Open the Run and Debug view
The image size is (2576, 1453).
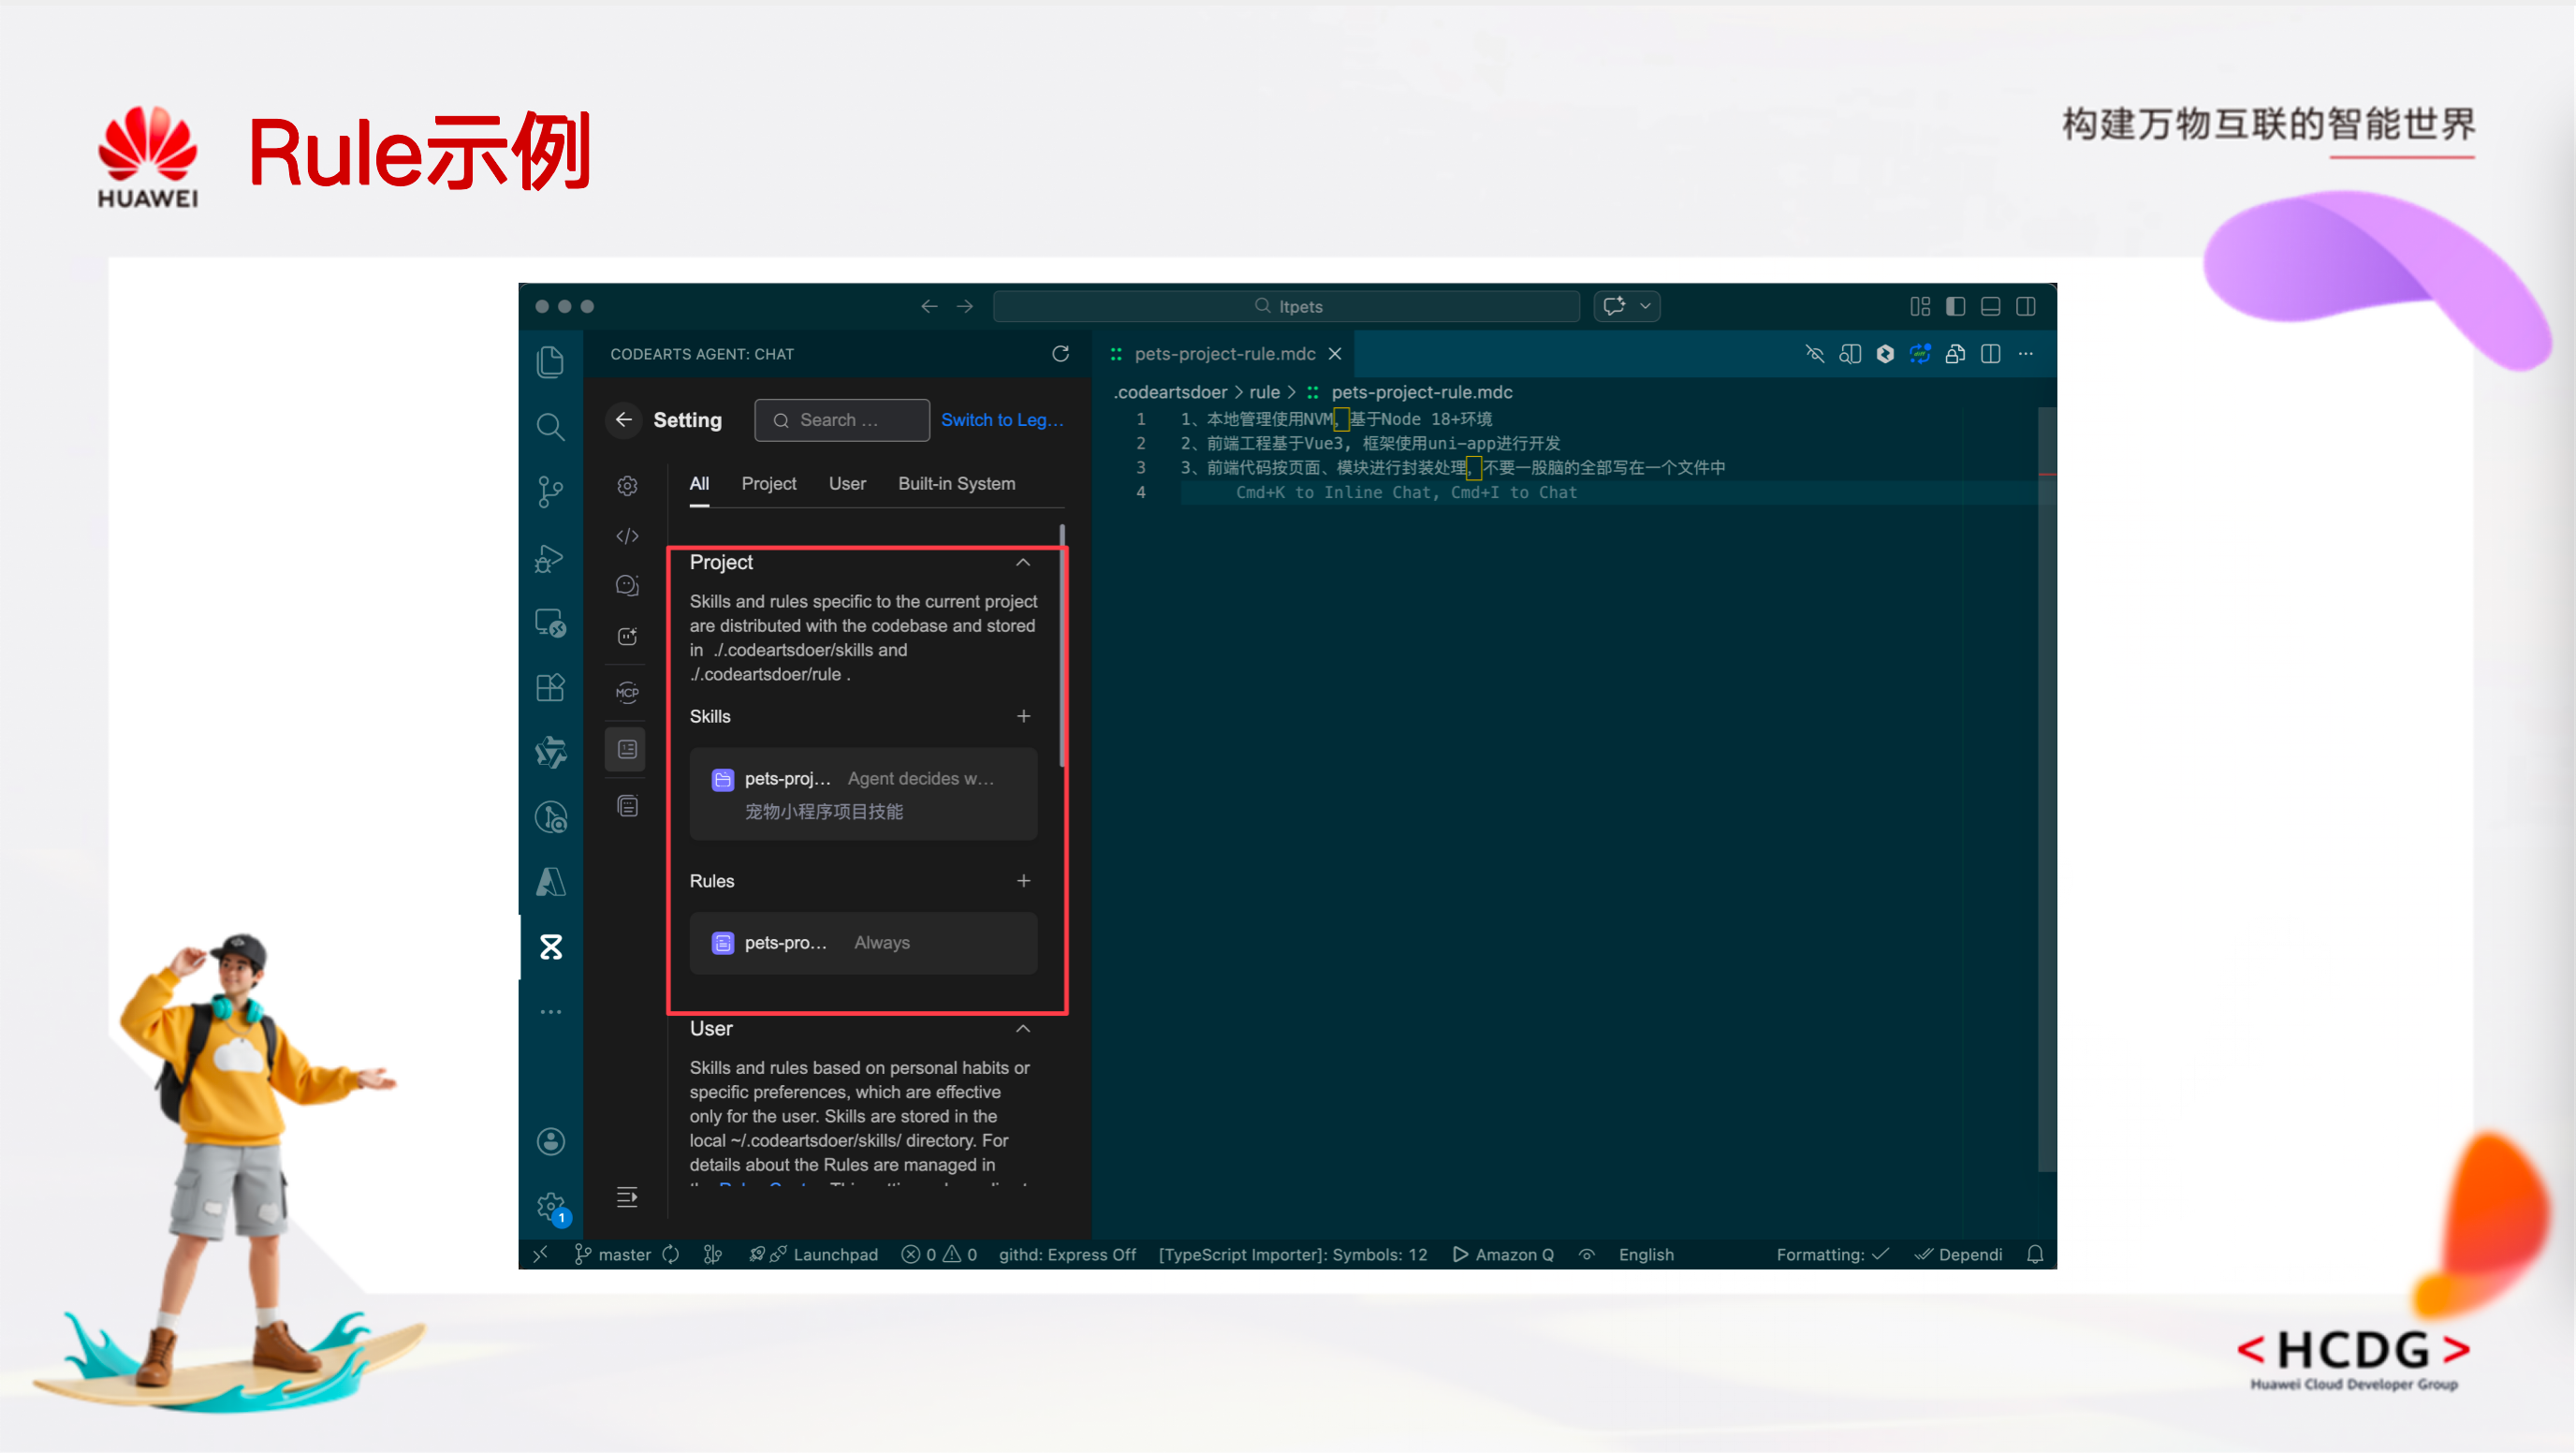pyautogui.click(x=550, y=557)
